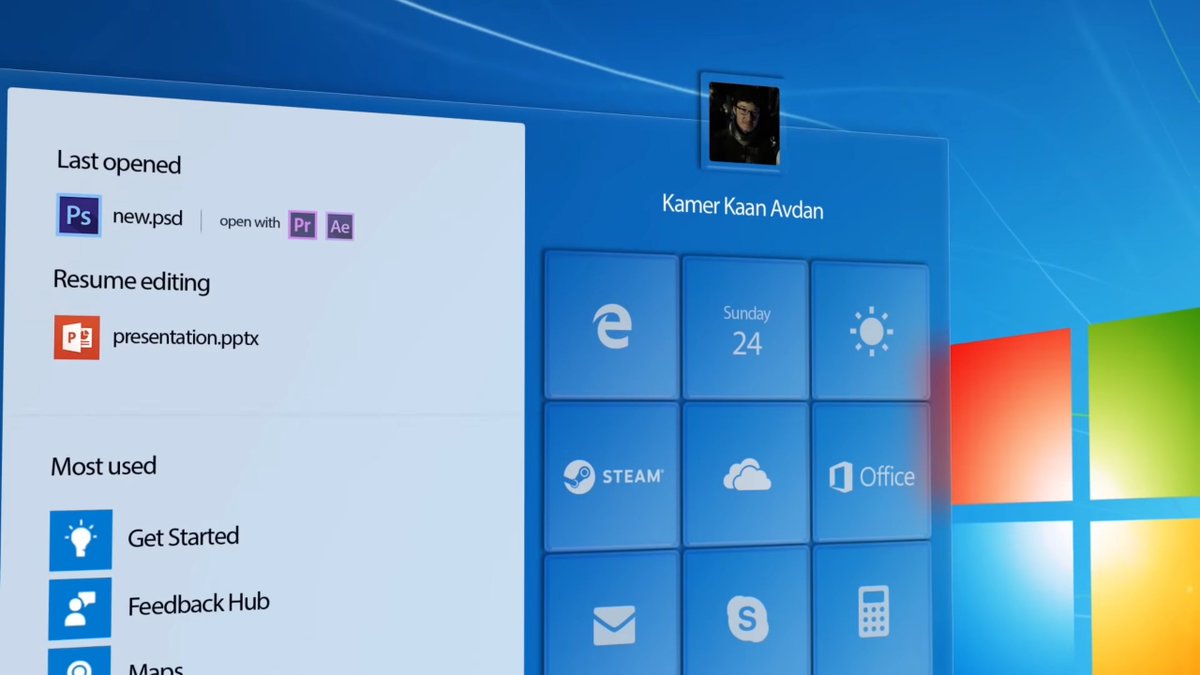Screen dimensions: 1200x675
Task: Open new.psd with Premiere Pro
Action: (x=302, y=226)
